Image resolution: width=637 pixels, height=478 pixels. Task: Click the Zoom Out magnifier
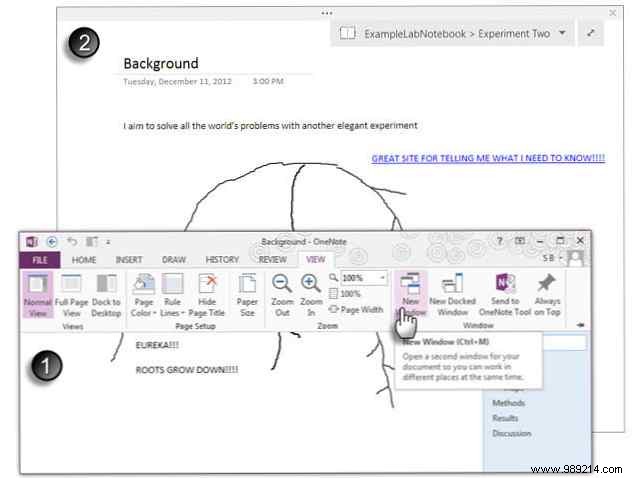[x=282, y=295]
